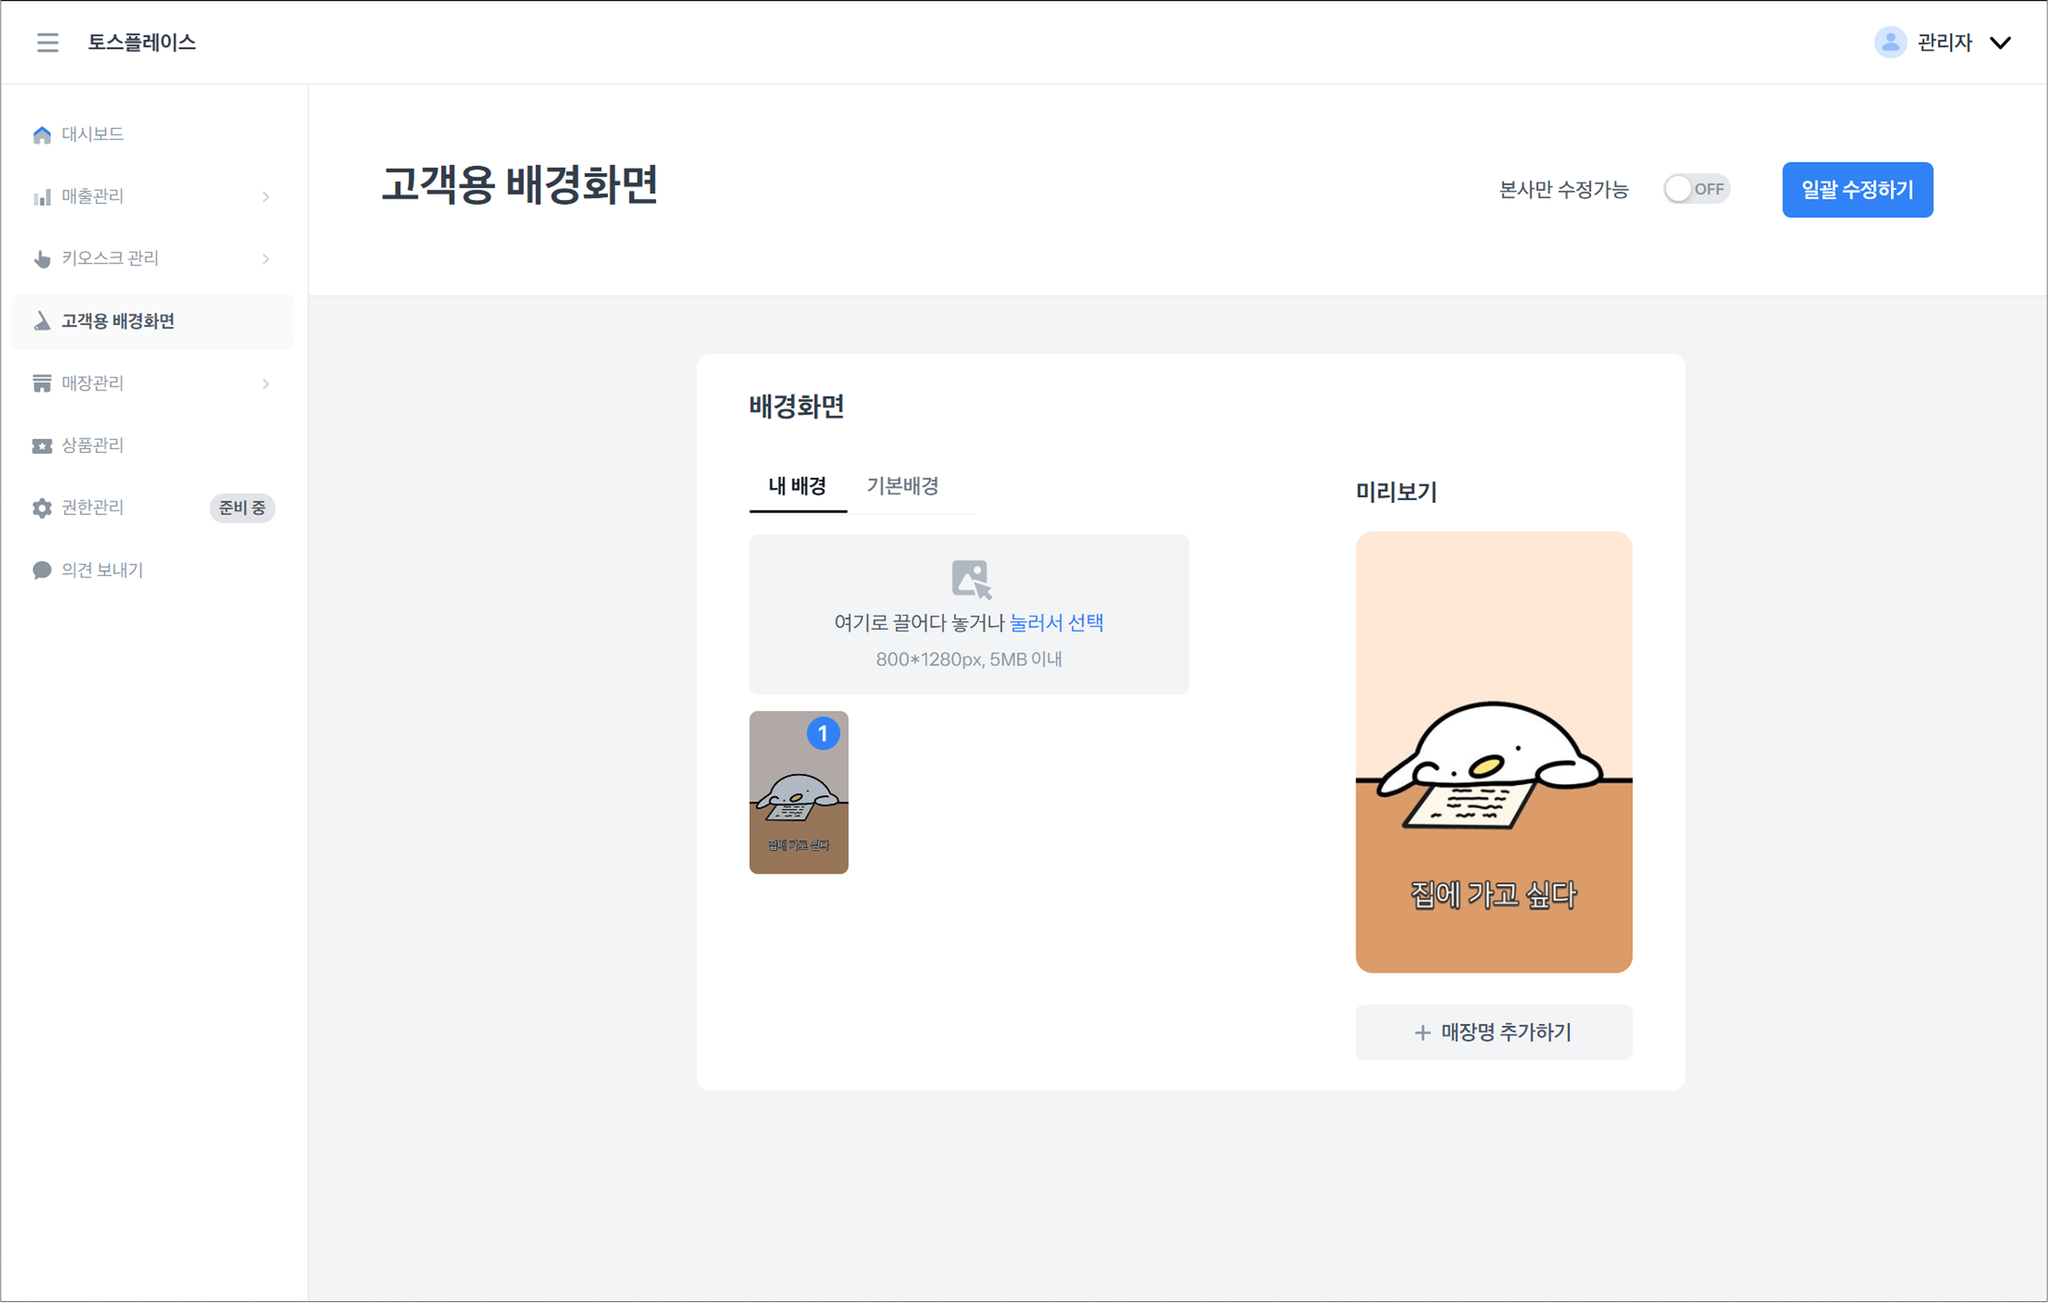Screen dimensions: 2048x1303
Task: Click the 대시보드 home icon
Action: pyautogui.click(x=42, y=135)
